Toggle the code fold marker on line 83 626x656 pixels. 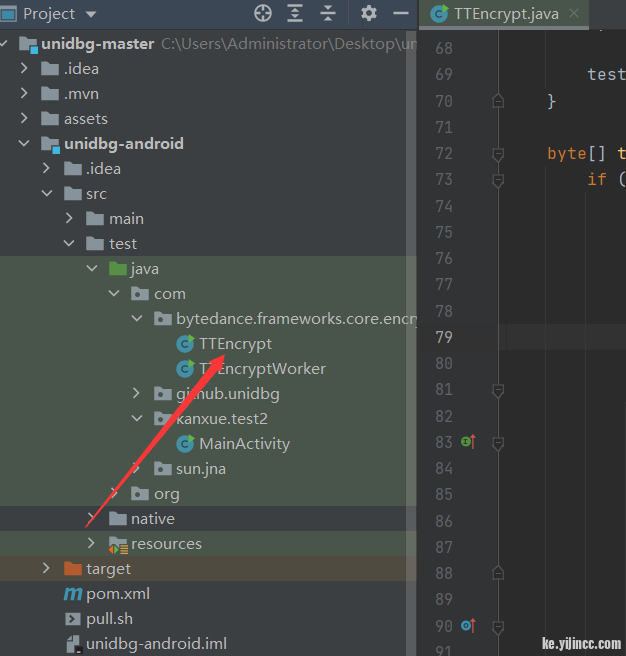click(498, 443)
